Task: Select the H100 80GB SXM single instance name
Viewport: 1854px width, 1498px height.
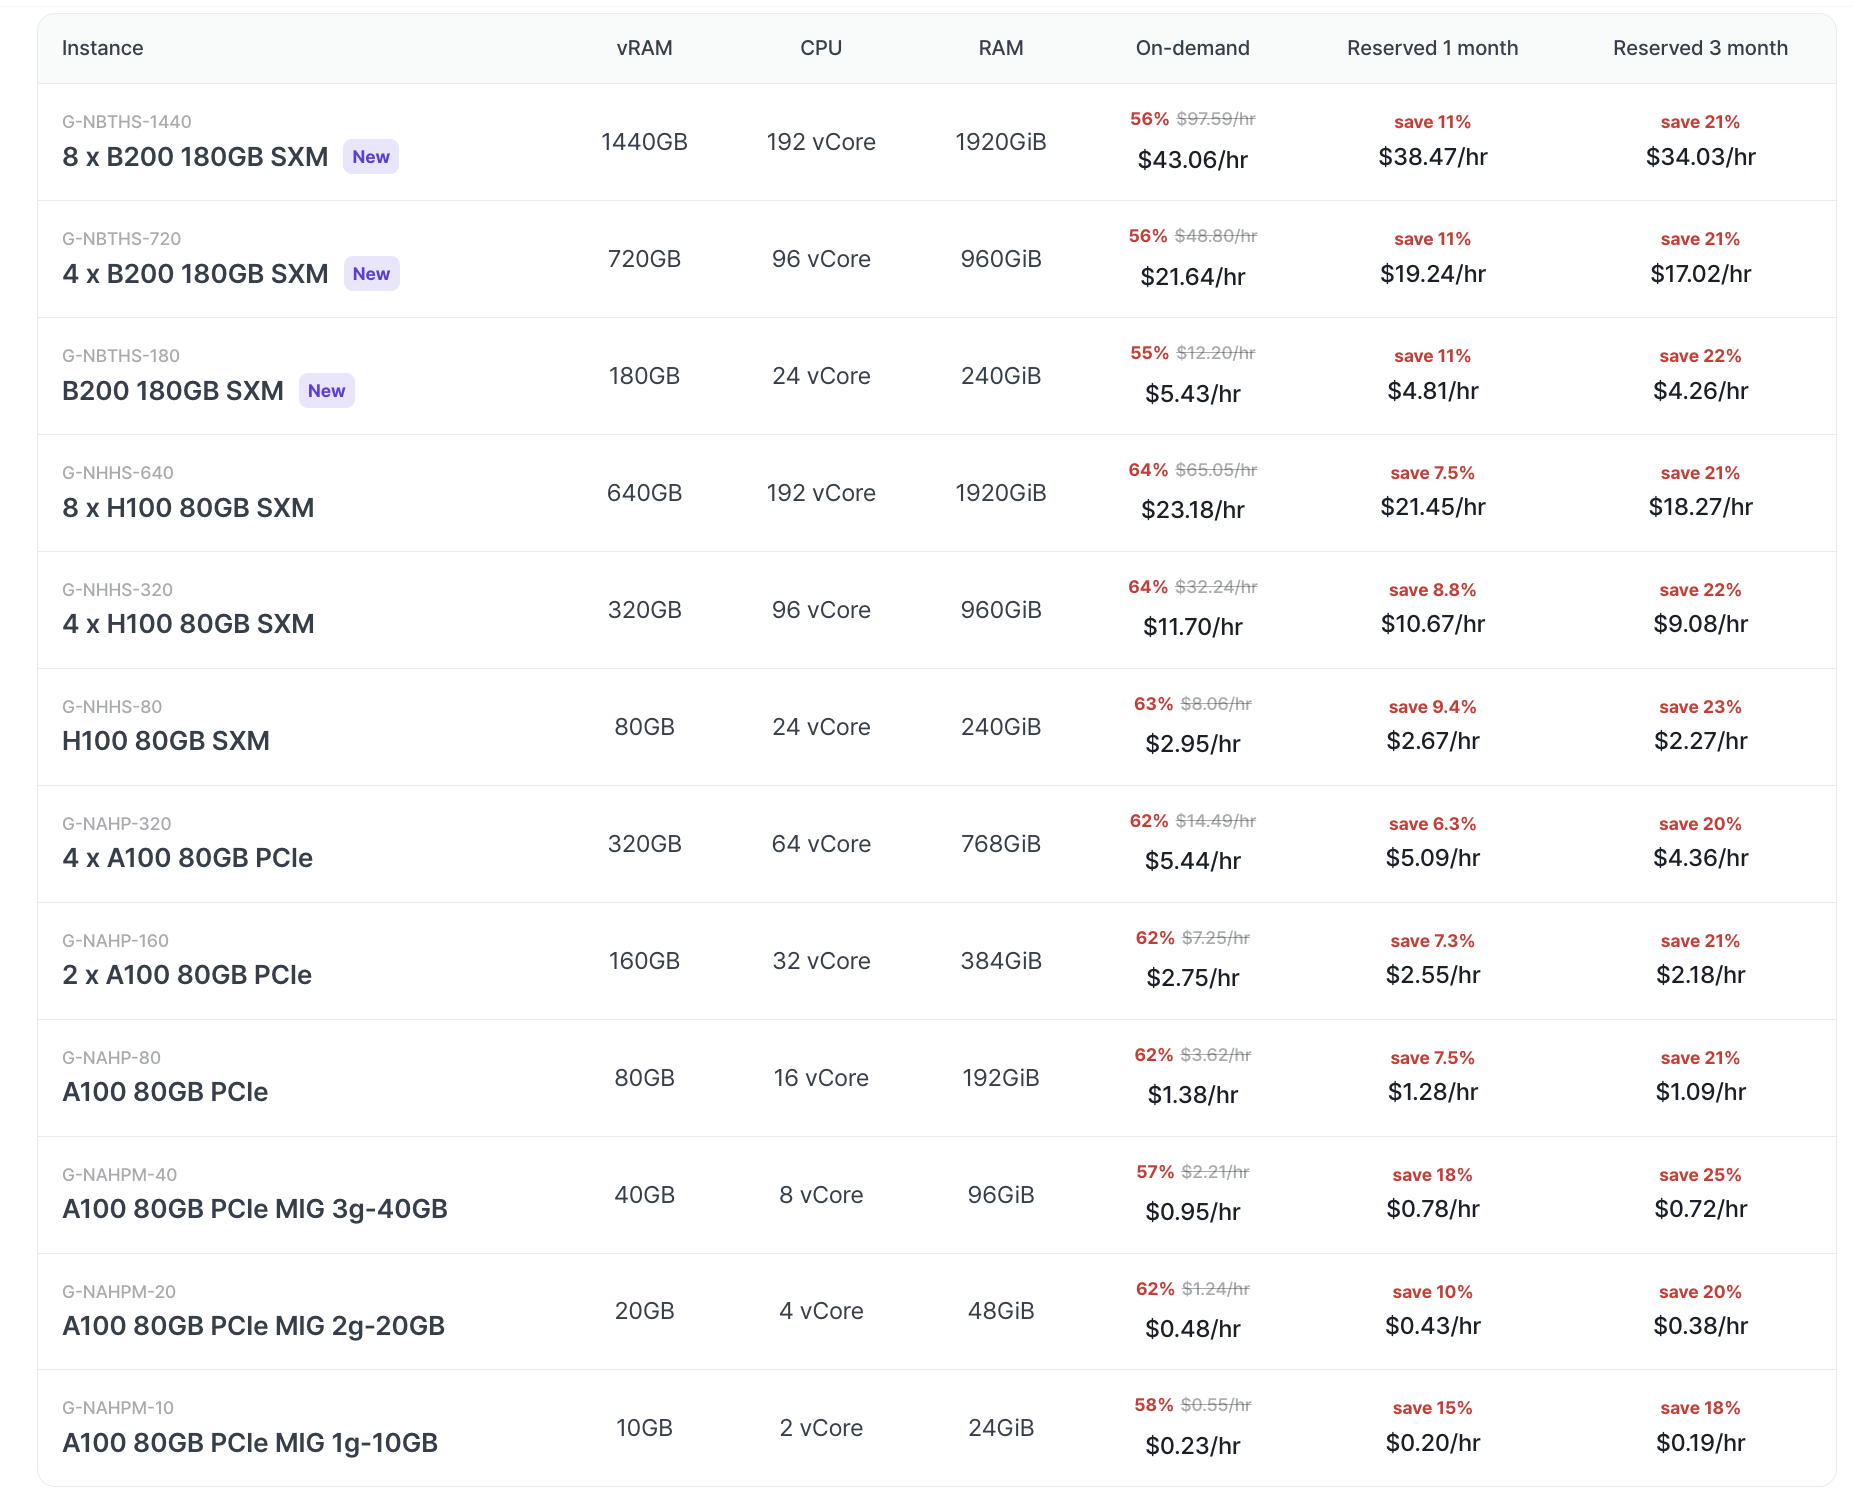Action: tap(166, 741)
